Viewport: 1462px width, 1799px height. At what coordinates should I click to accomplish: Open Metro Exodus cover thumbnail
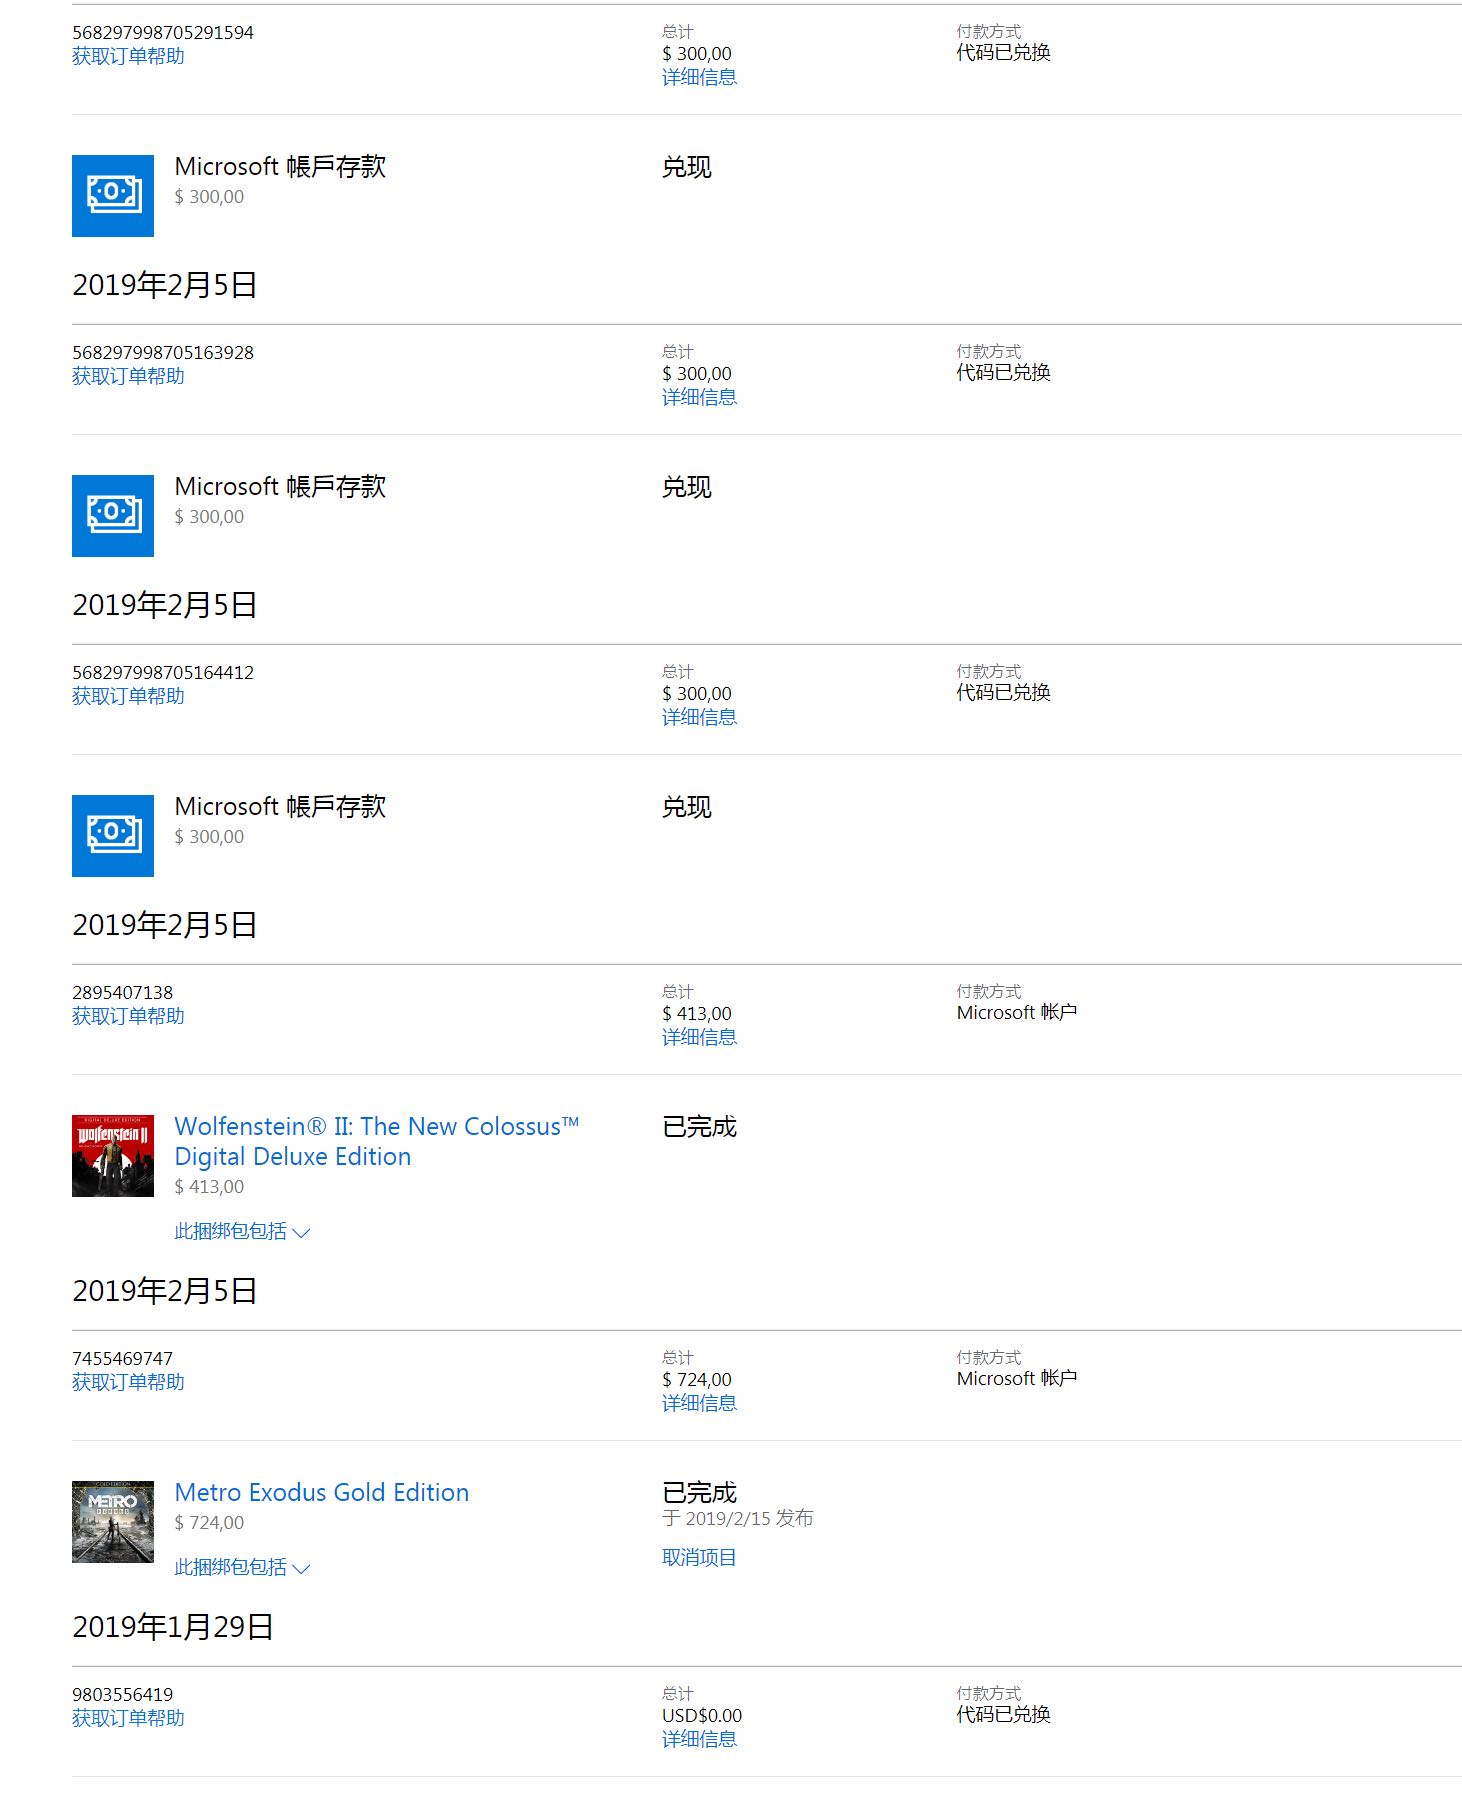[x=113, y=1522]
